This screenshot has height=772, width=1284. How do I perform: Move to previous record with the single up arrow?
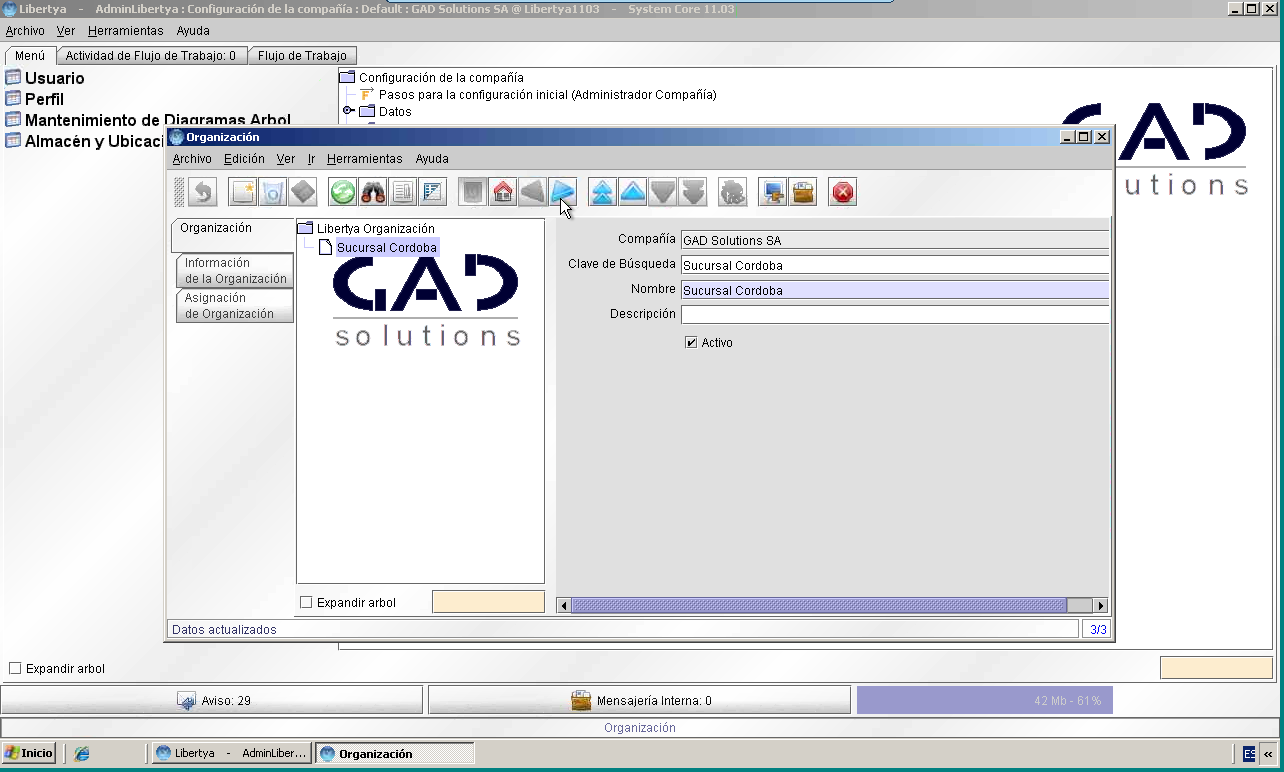pos(633,192)
